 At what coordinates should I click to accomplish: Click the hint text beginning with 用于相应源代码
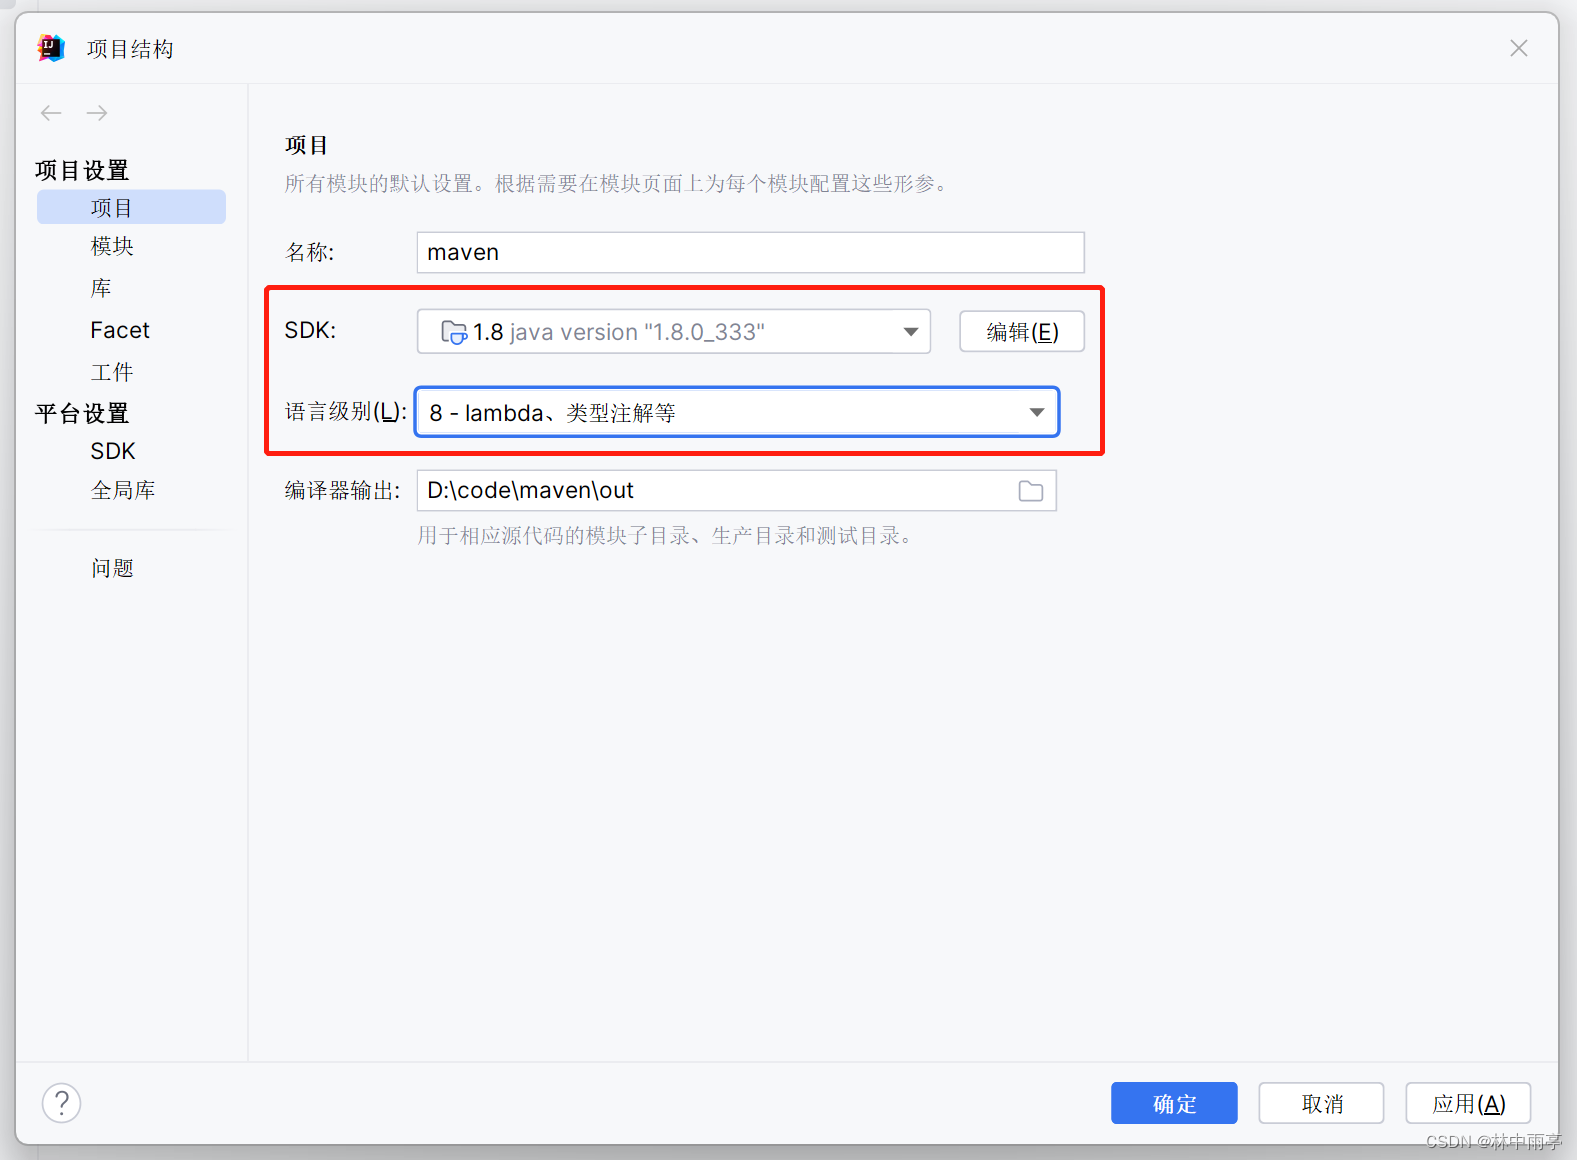click(x=665, y=536)
